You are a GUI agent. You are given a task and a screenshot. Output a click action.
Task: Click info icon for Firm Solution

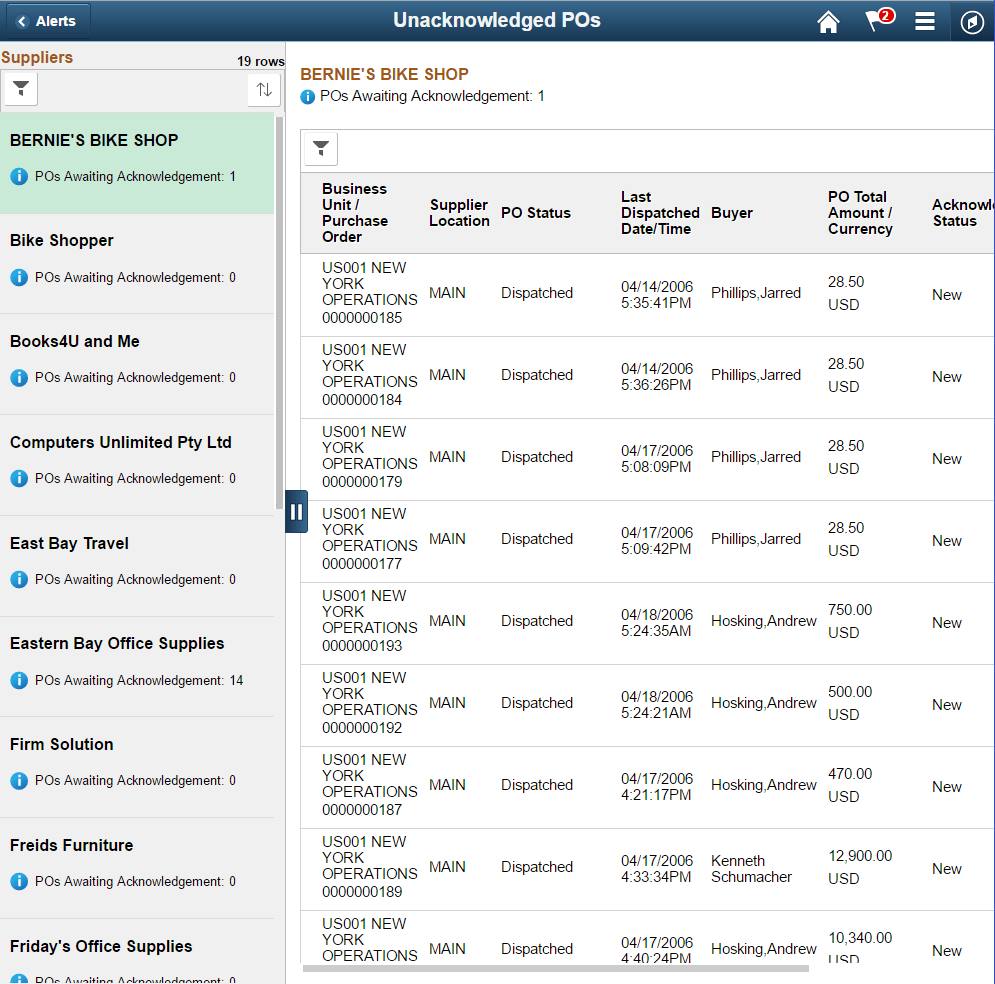19,780
